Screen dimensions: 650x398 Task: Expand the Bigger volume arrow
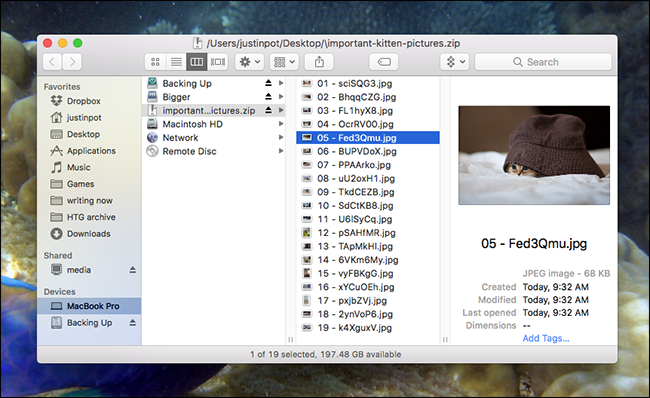281,97
